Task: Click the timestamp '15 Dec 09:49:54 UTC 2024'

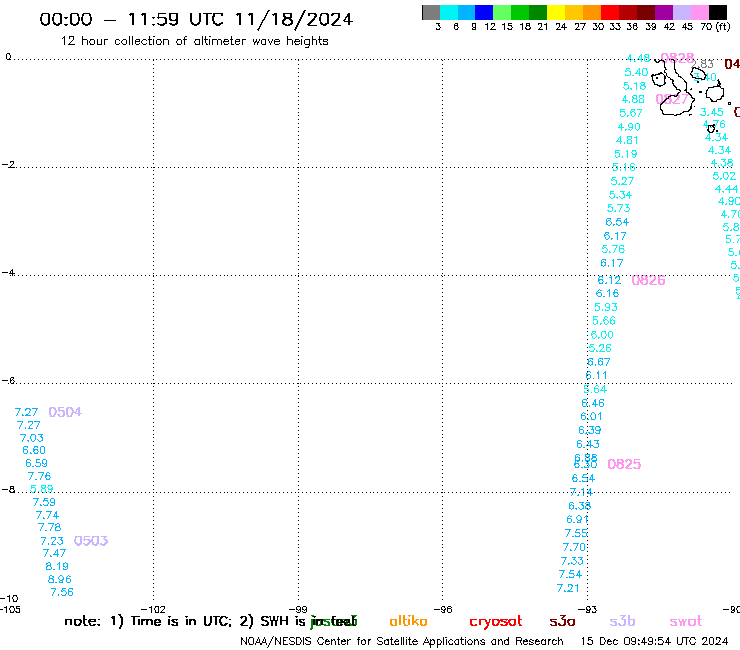Action: pyautogui.click(x=654, y=641)
